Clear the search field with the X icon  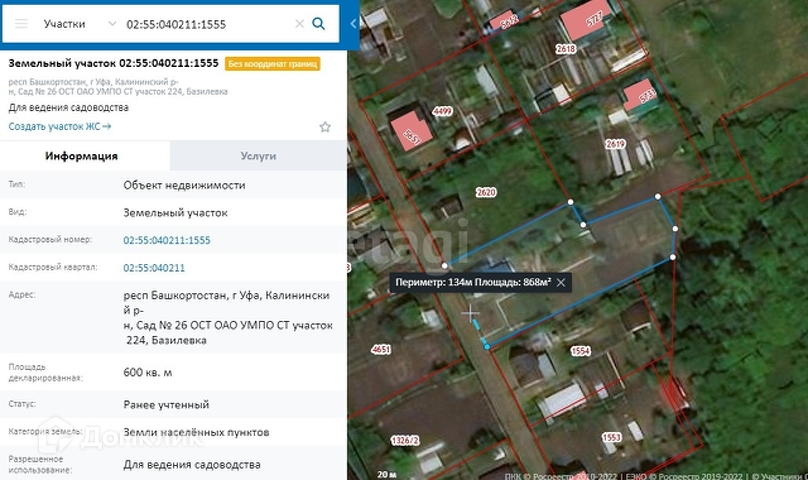tap(299, 24)
